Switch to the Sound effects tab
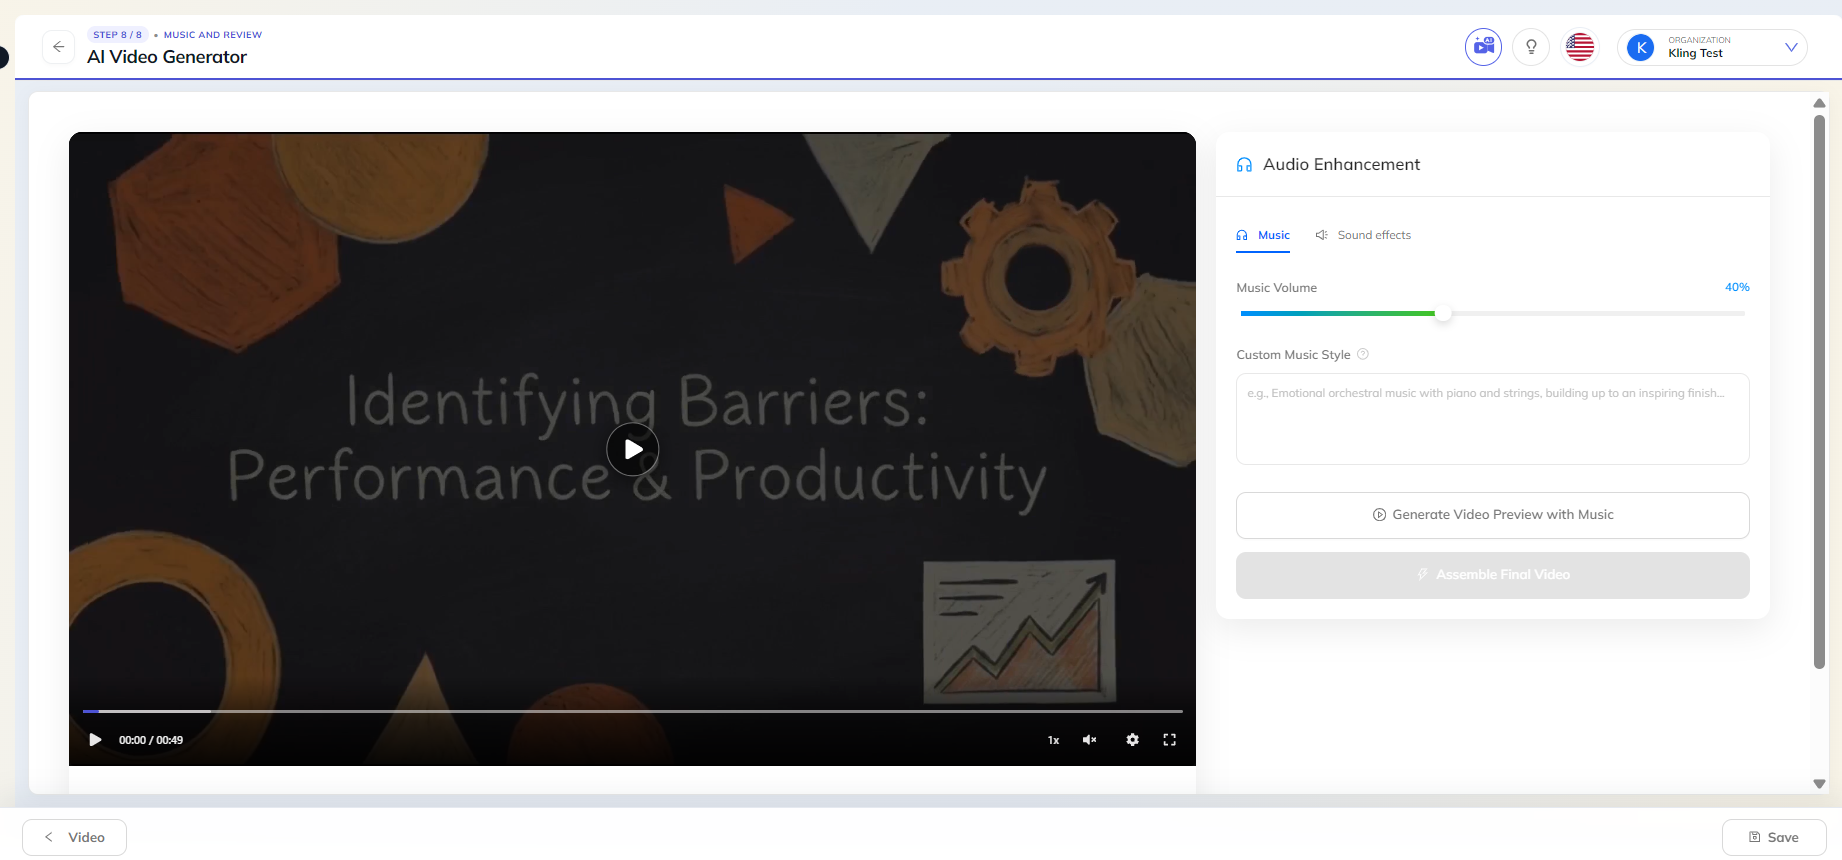Screen dimensions: 1842x860 [1363, 235]
